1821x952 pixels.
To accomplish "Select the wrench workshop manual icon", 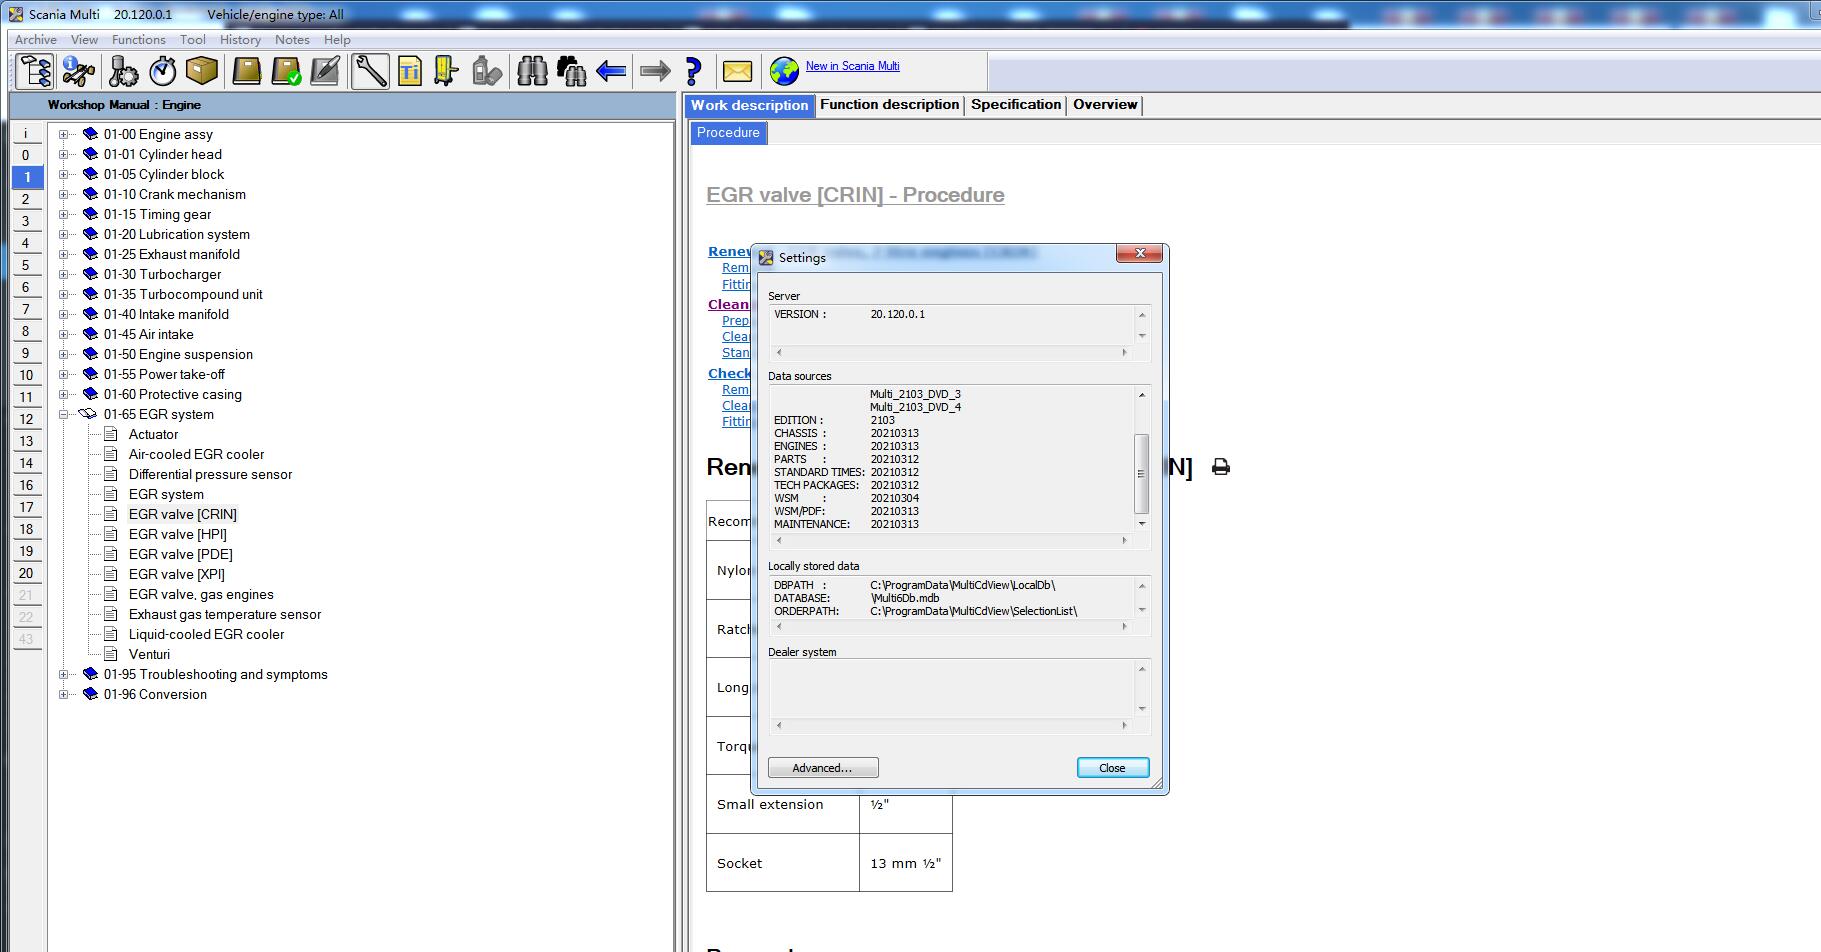I will point(370,71).
